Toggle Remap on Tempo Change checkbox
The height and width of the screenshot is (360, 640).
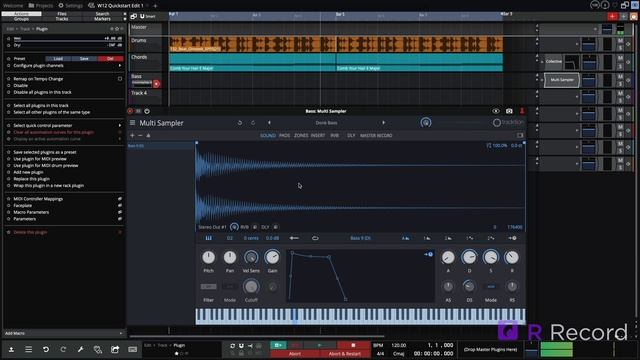pyautogui.click(x=120, y=79)
